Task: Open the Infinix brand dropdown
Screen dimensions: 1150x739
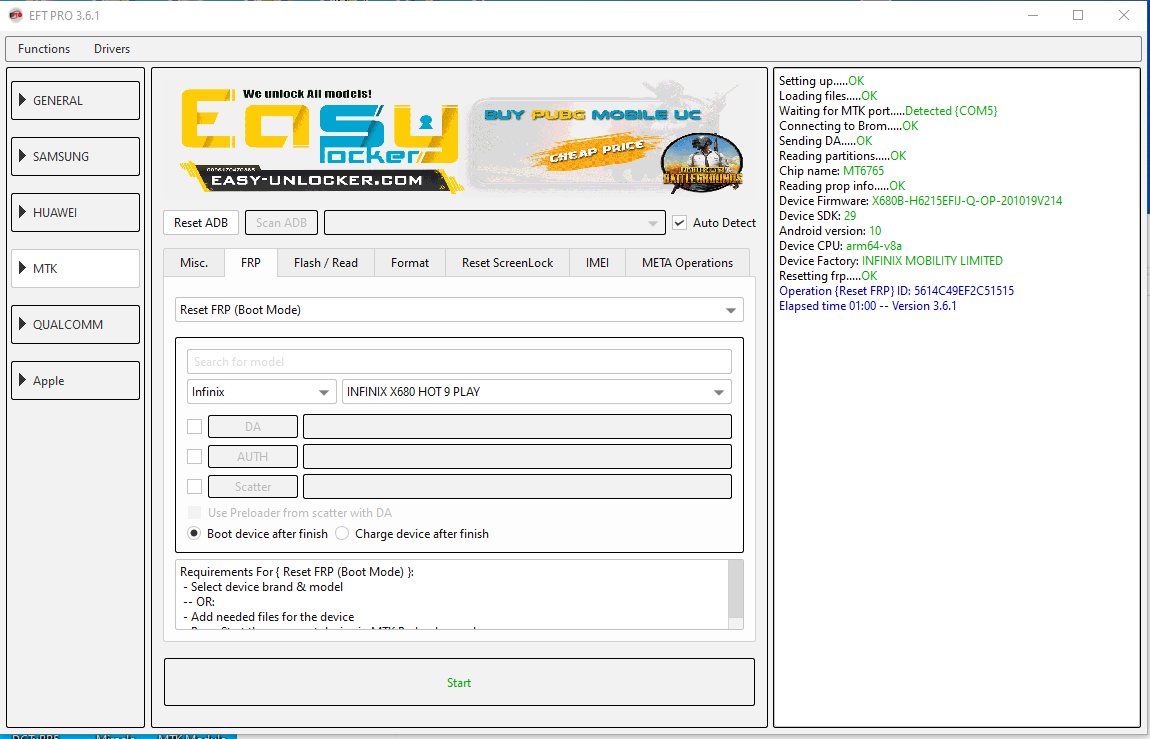Action: (262, 391)
